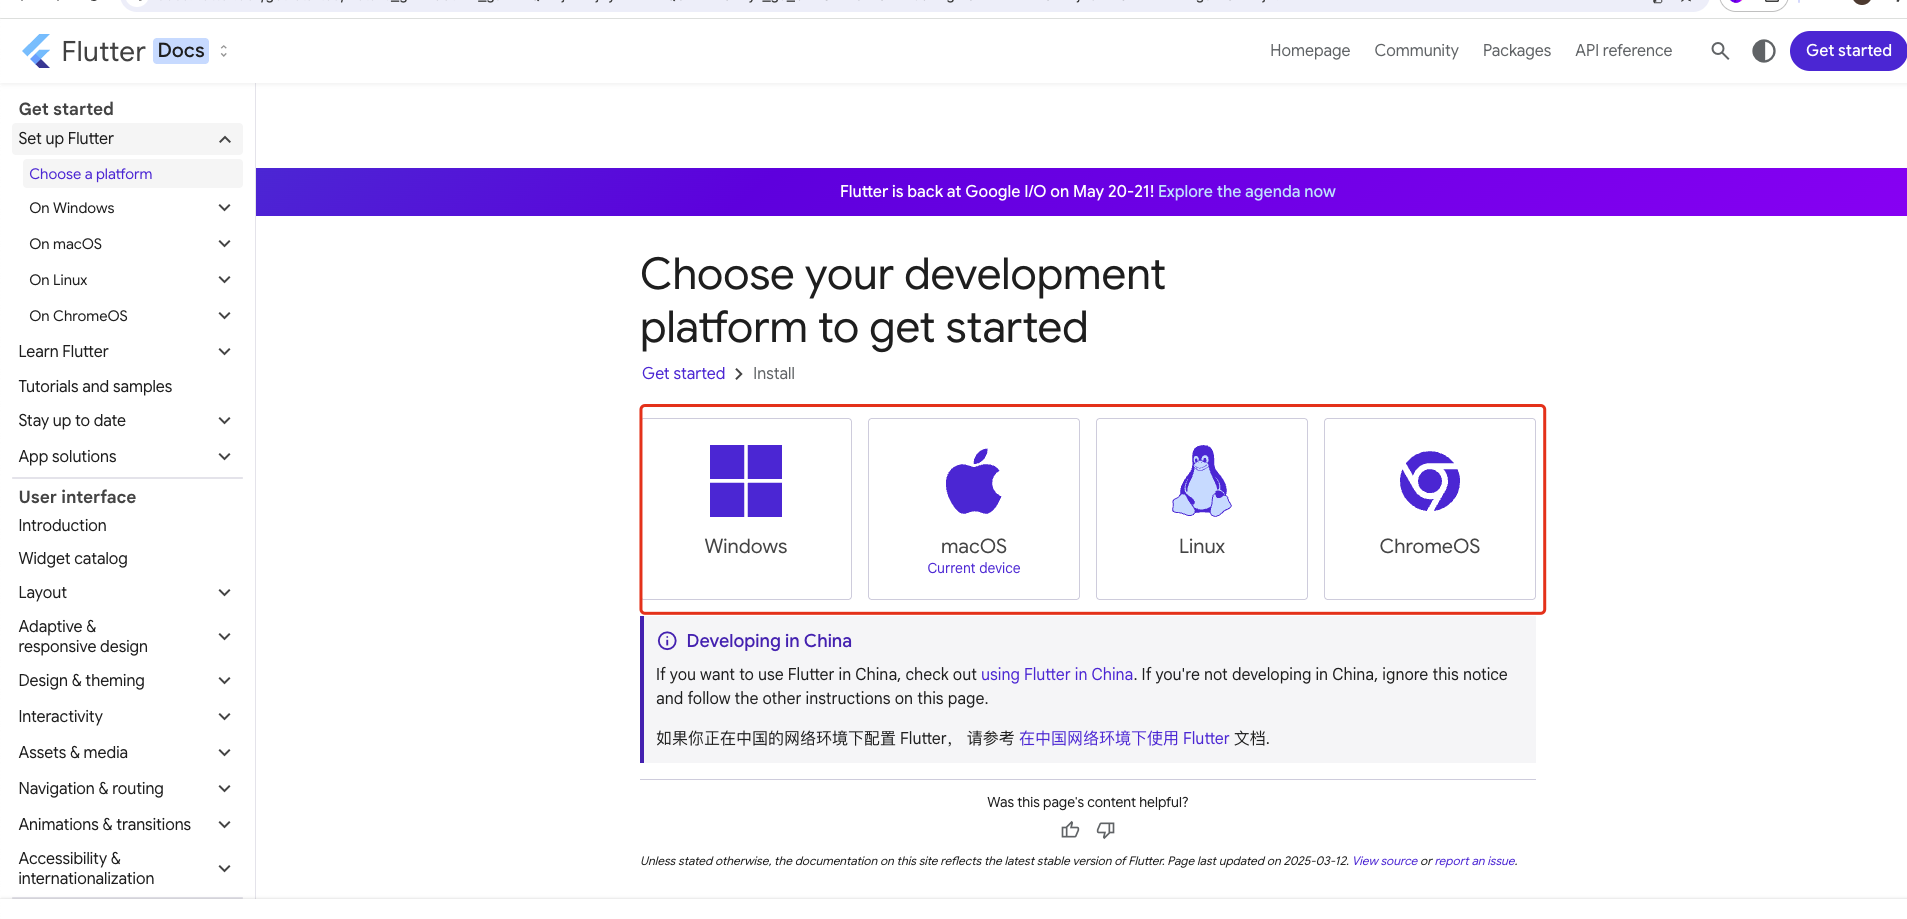1907x919 pixels.
Task: Expand the Navigation & routing section
Action: pyautogui.click(x=225, y=789)
